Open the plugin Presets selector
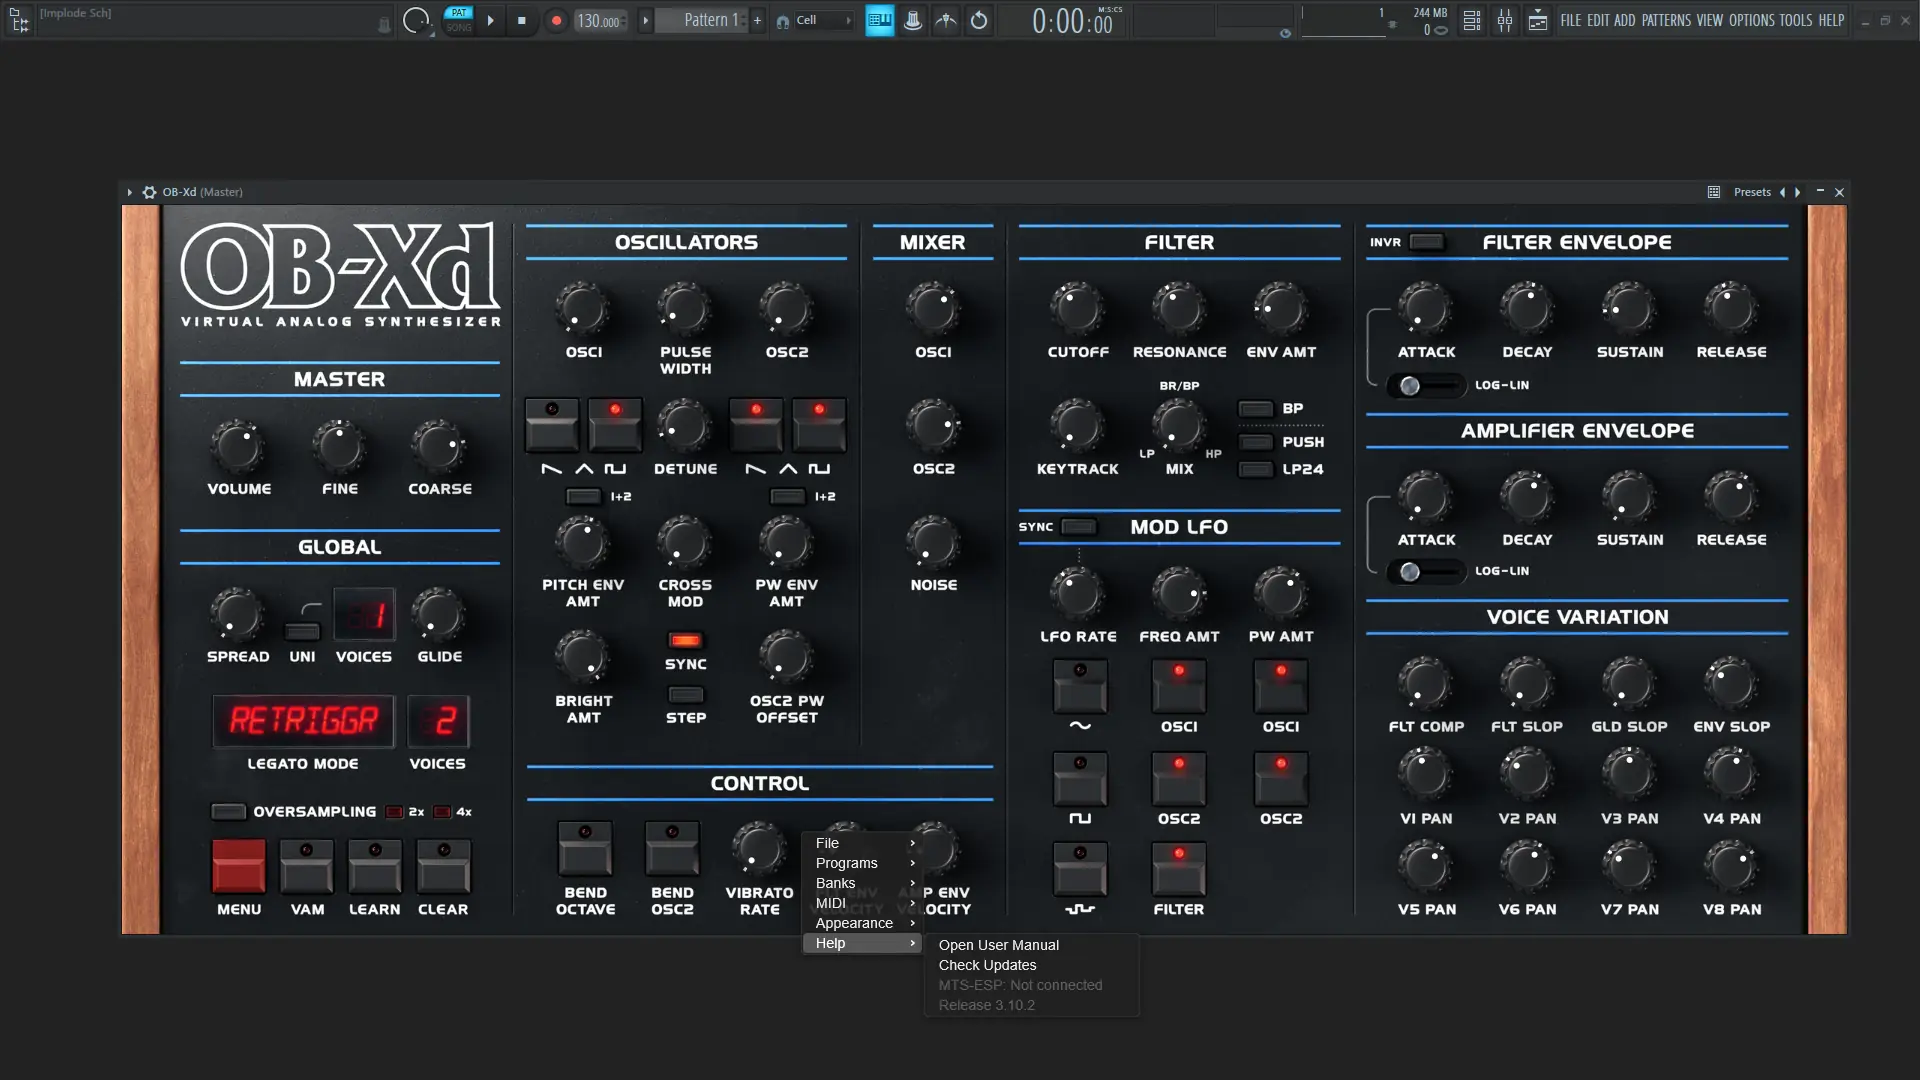Viewport: 1920px width, 1080px height. 1751,192
